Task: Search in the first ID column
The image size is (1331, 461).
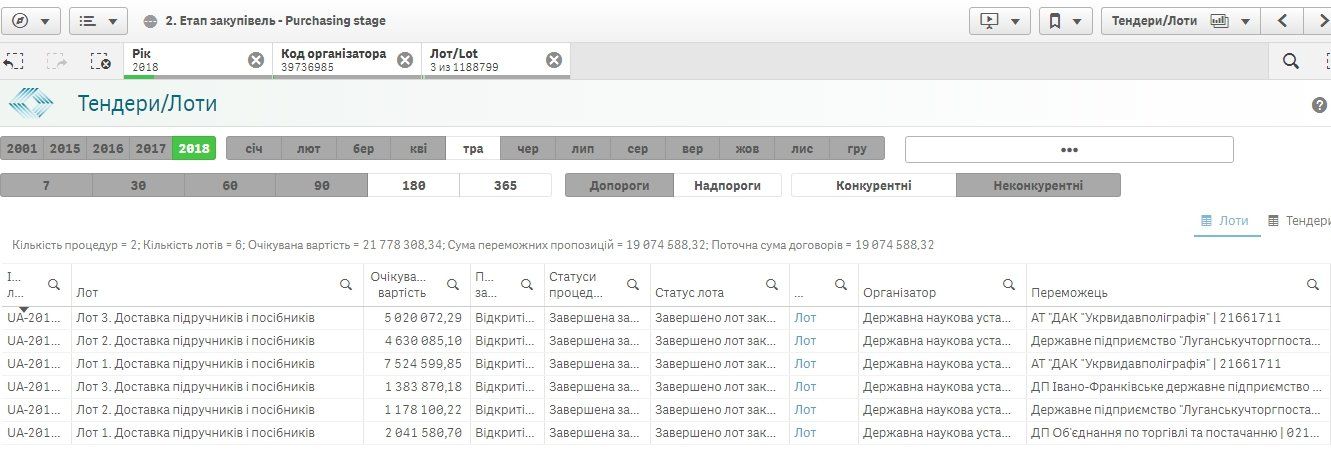Action: click(x=53, y=284)
